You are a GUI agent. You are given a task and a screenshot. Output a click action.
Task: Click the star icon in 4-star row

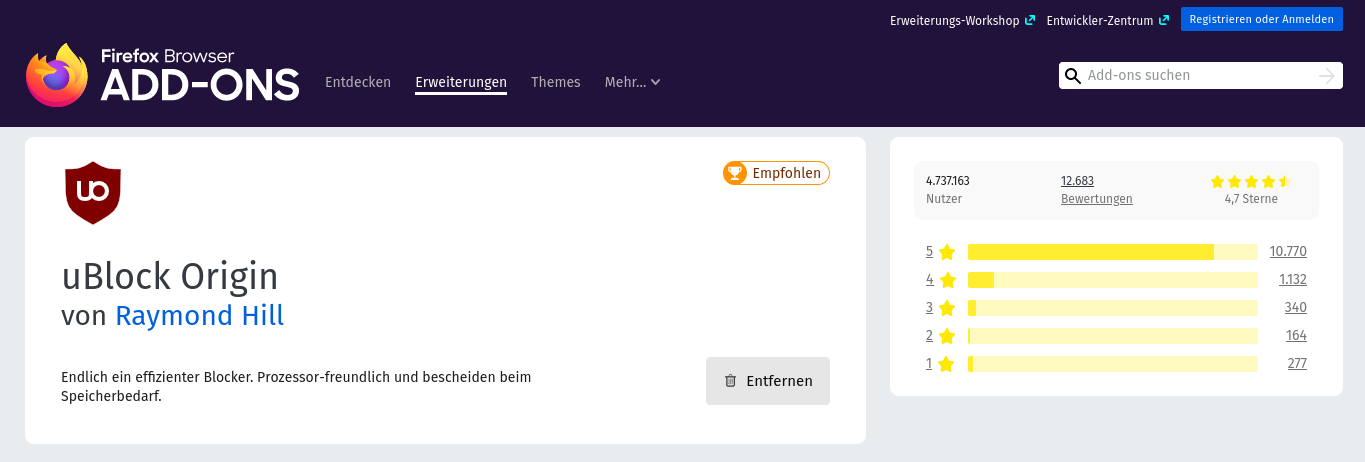pos(947,280)
